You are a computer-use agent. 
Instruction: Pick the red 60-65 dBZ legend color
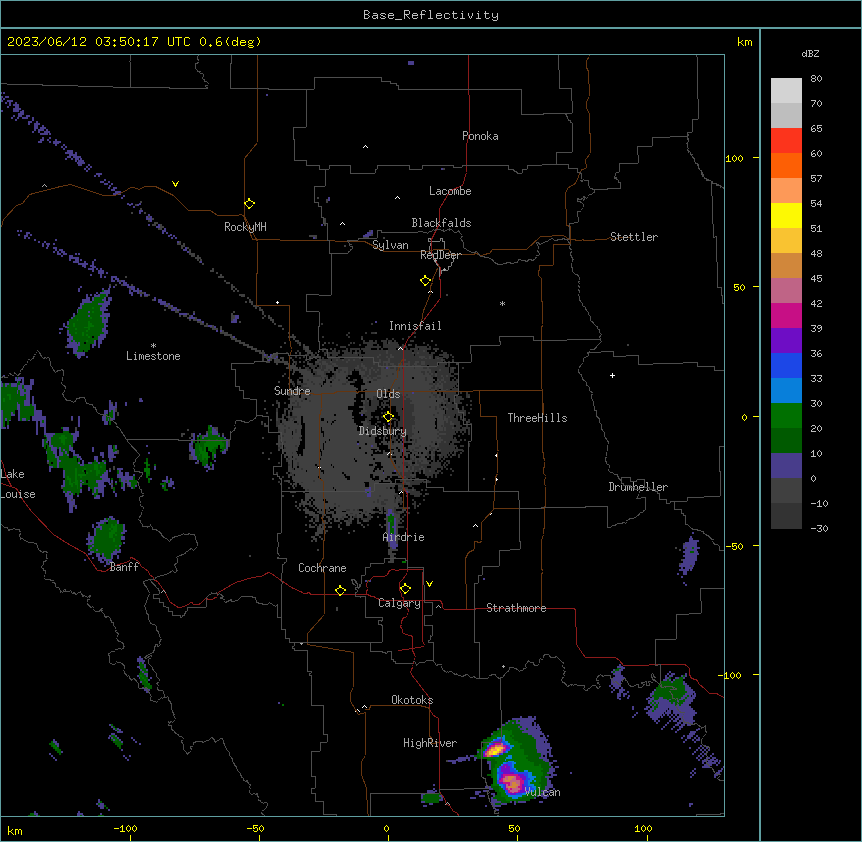coord(786,141)
